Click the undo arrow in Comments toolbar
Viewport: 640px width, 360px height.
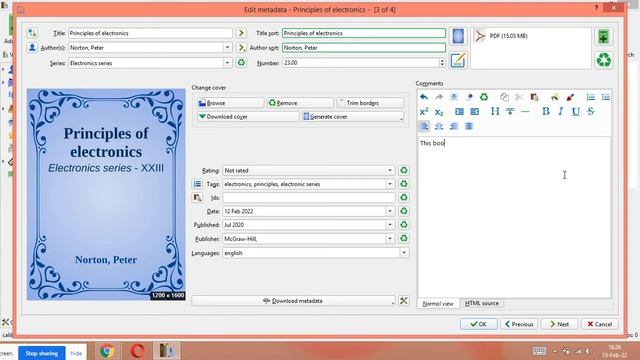pos(424,97)
